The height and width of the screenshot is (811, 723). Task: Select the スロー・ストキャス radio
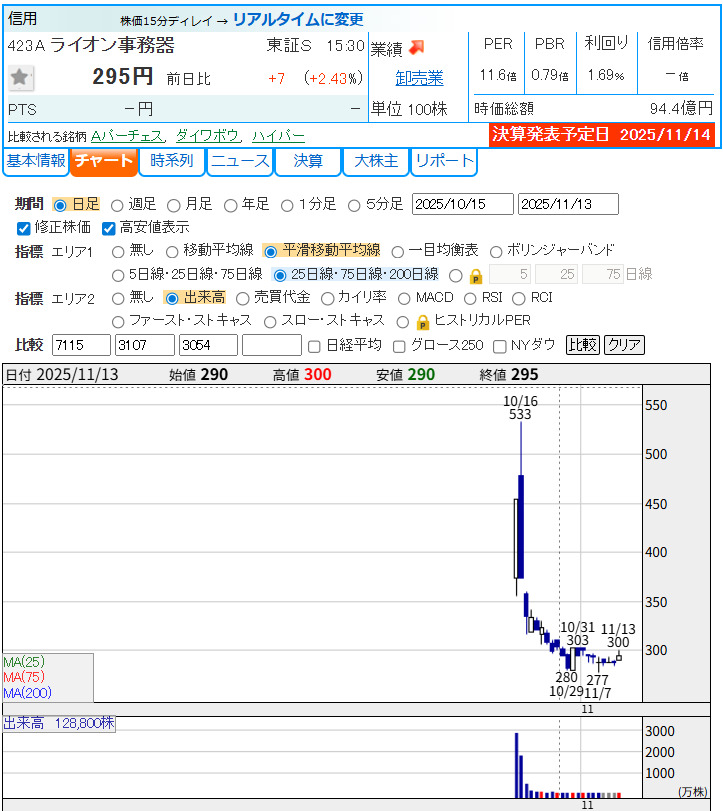[x=269, y=322]
